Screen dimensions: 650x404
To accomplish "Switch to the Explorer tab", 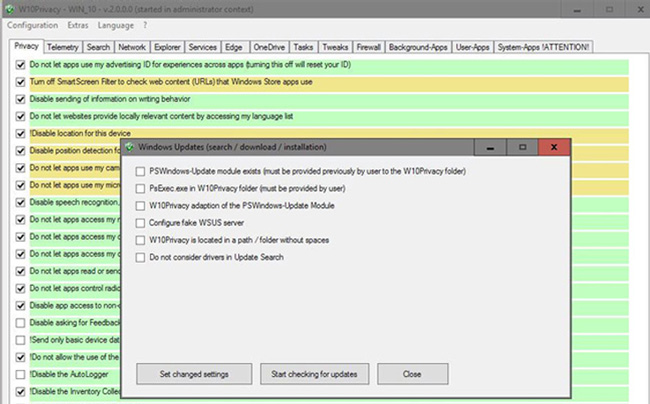I will click(167, 47).
